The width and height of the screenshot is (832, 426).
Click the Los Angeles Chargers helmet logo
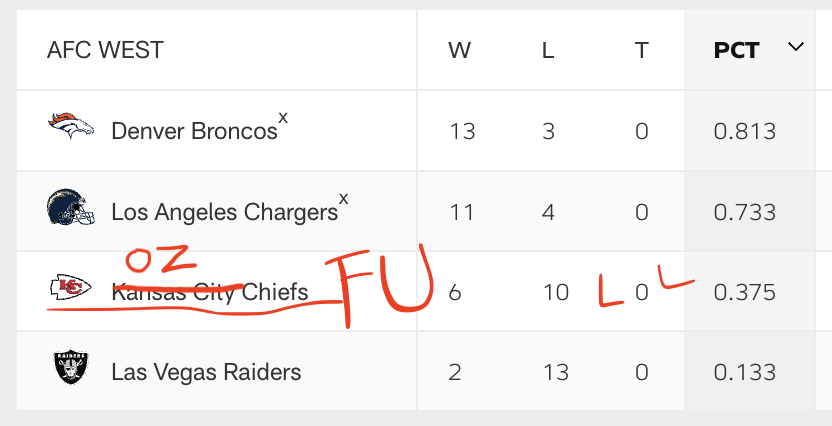coord(71,208)
